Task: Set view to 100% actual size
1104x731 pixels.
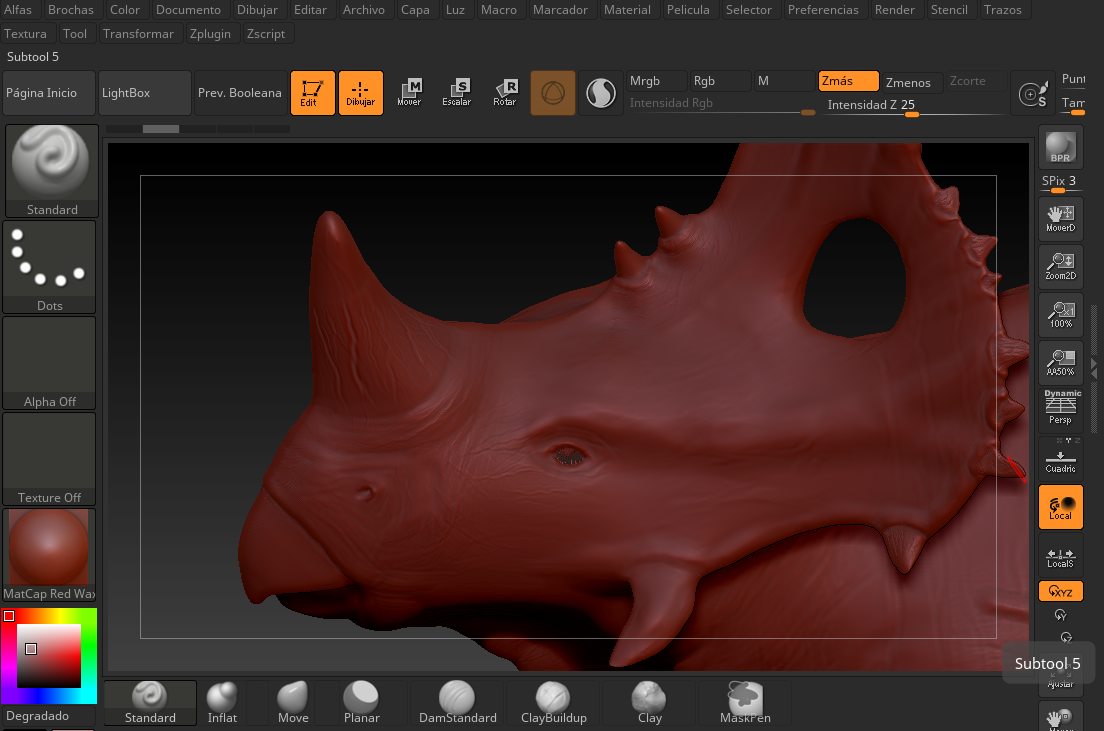Action: point(1060,315)
